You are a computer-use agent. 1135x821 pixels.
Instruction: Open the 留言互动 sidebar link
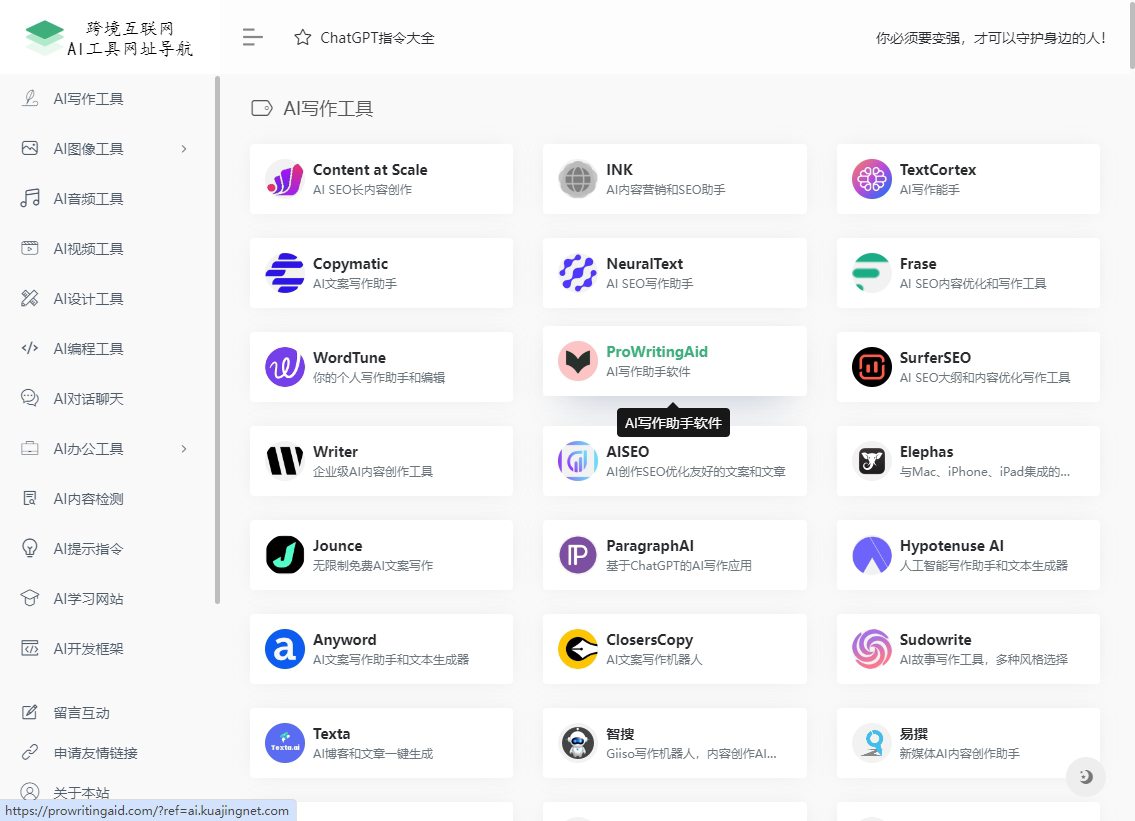point(81,713)
